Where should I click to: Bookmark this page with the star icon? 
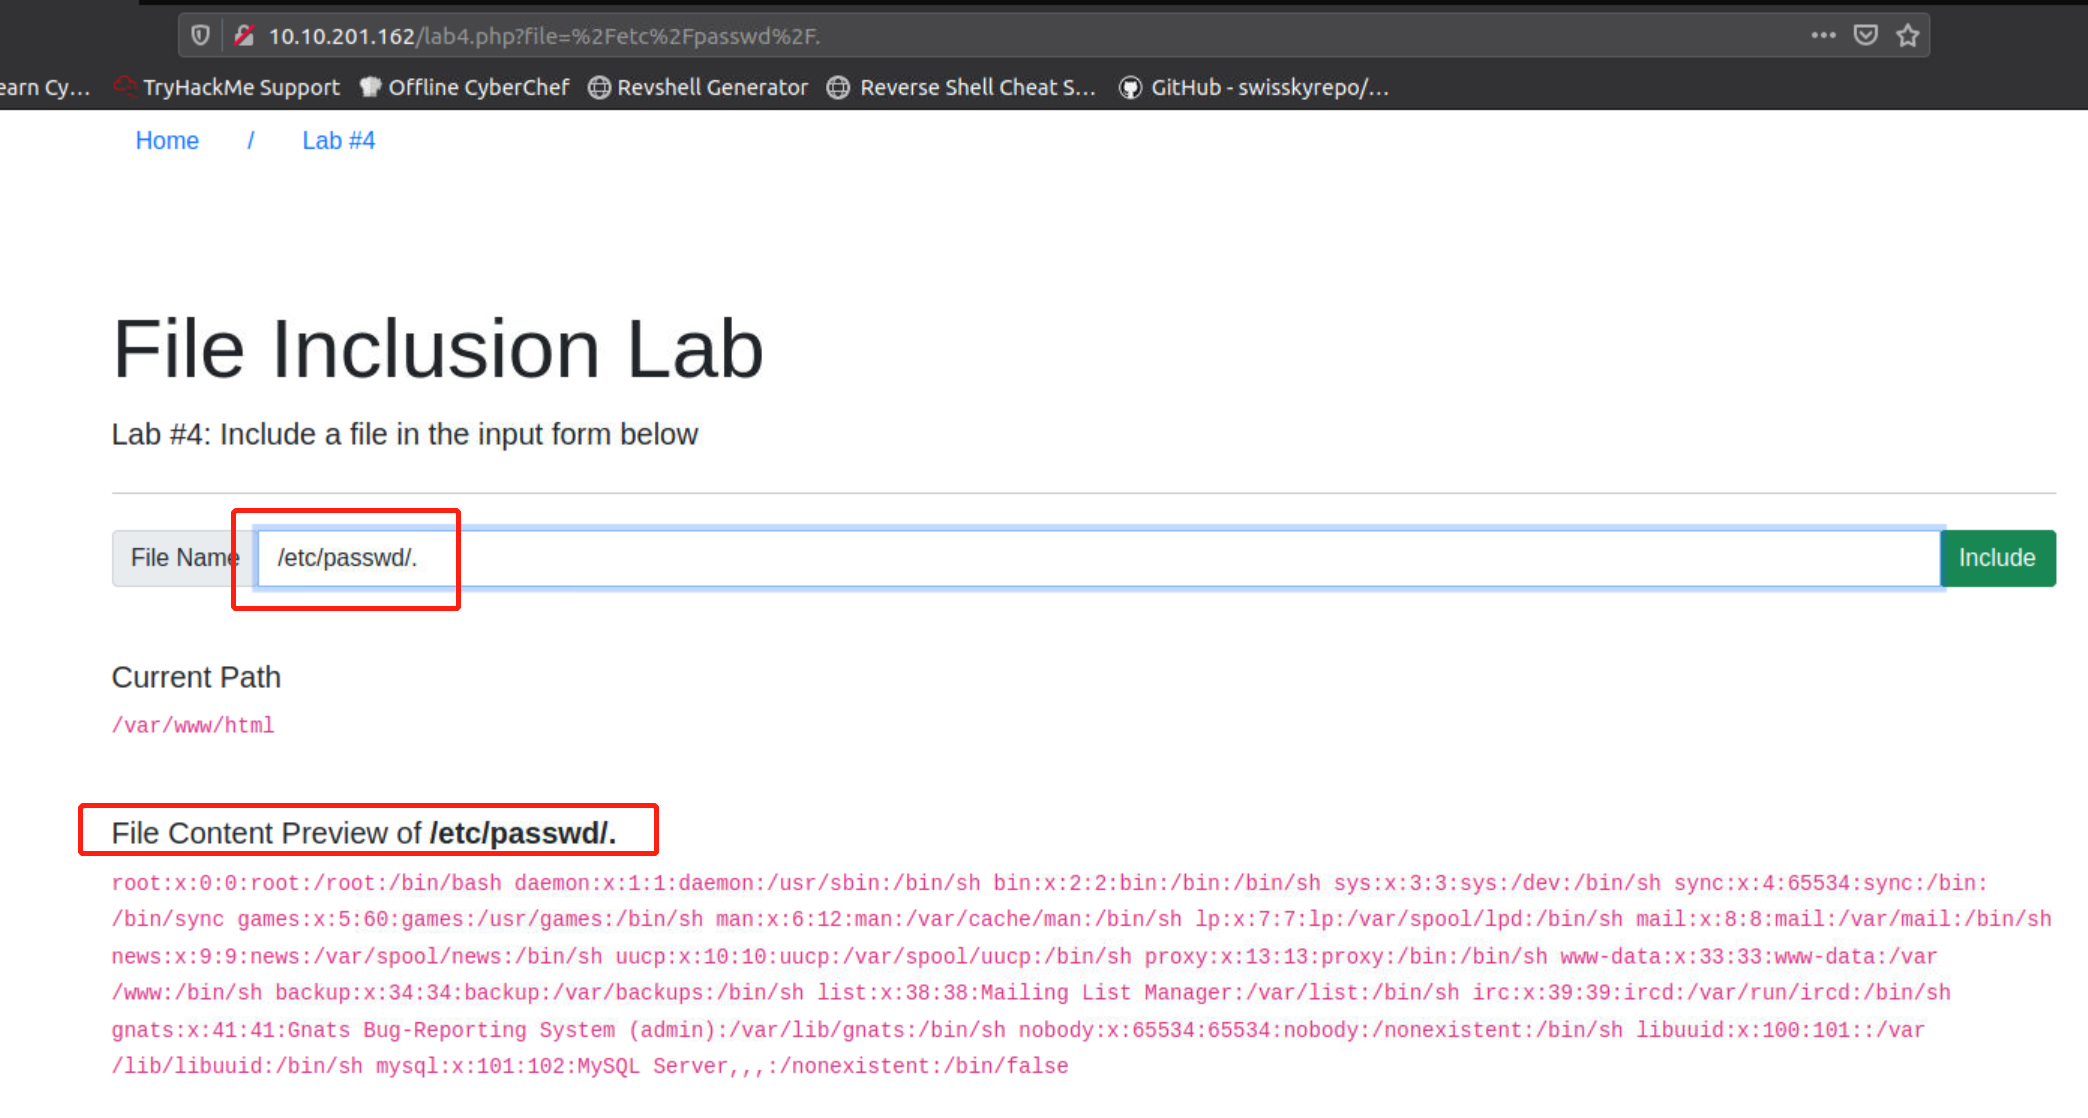pos(1908,35)
